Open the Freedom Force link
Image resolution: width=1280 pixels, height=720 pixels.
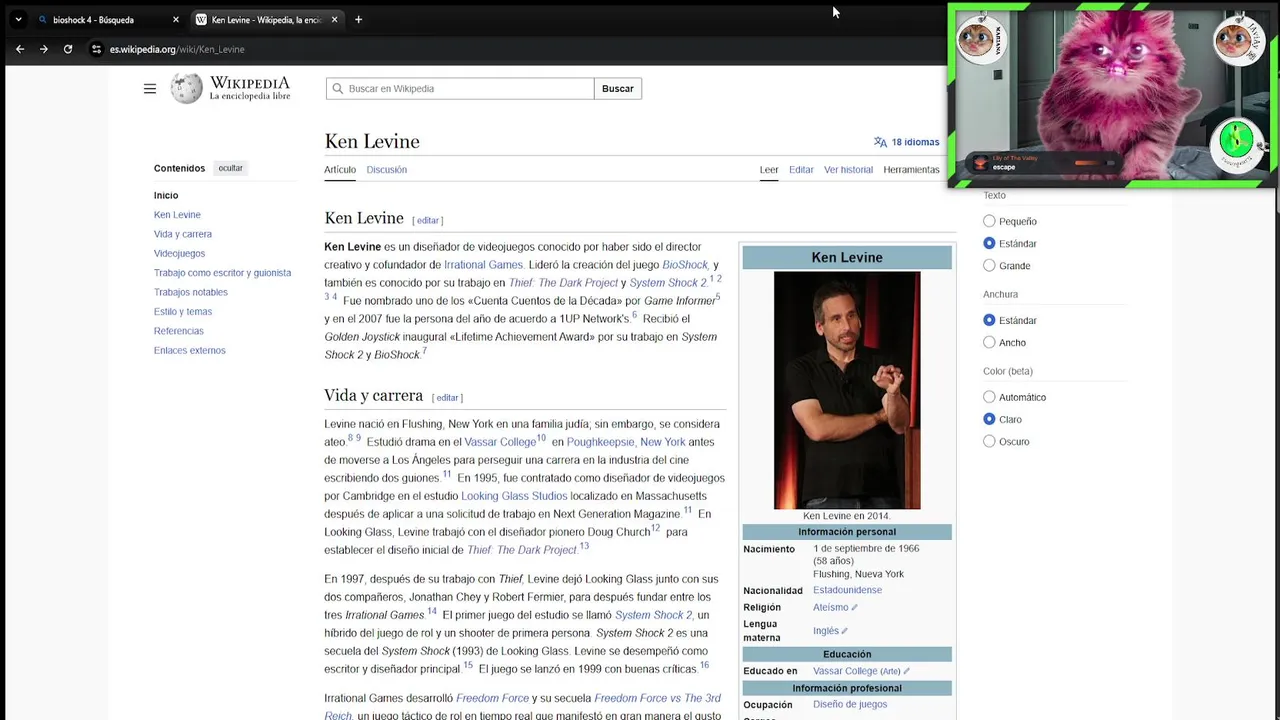pos(493,698)
